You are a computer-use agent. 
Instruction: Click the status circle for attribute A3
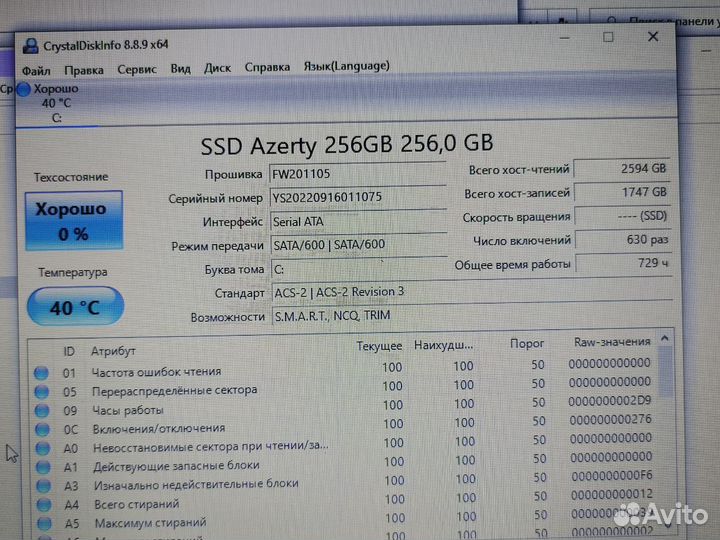44,486
